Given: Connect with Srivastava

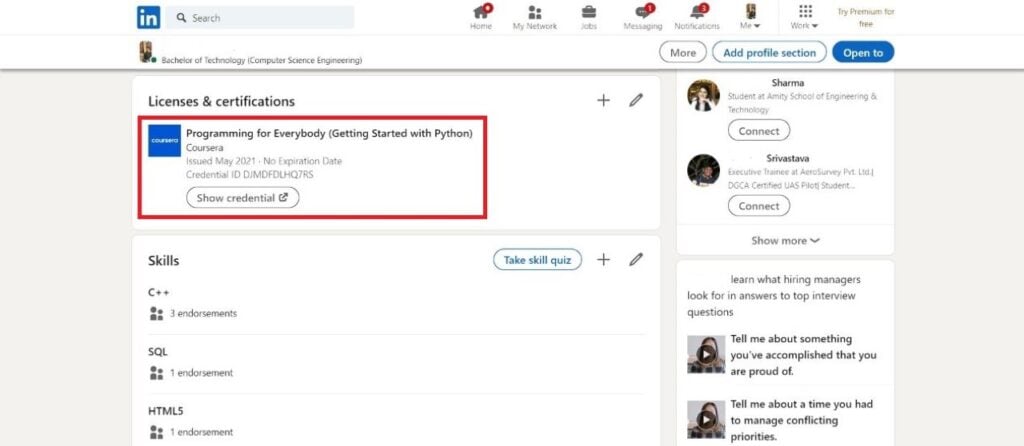Looking at the screenshot, I should click(758, 206).
